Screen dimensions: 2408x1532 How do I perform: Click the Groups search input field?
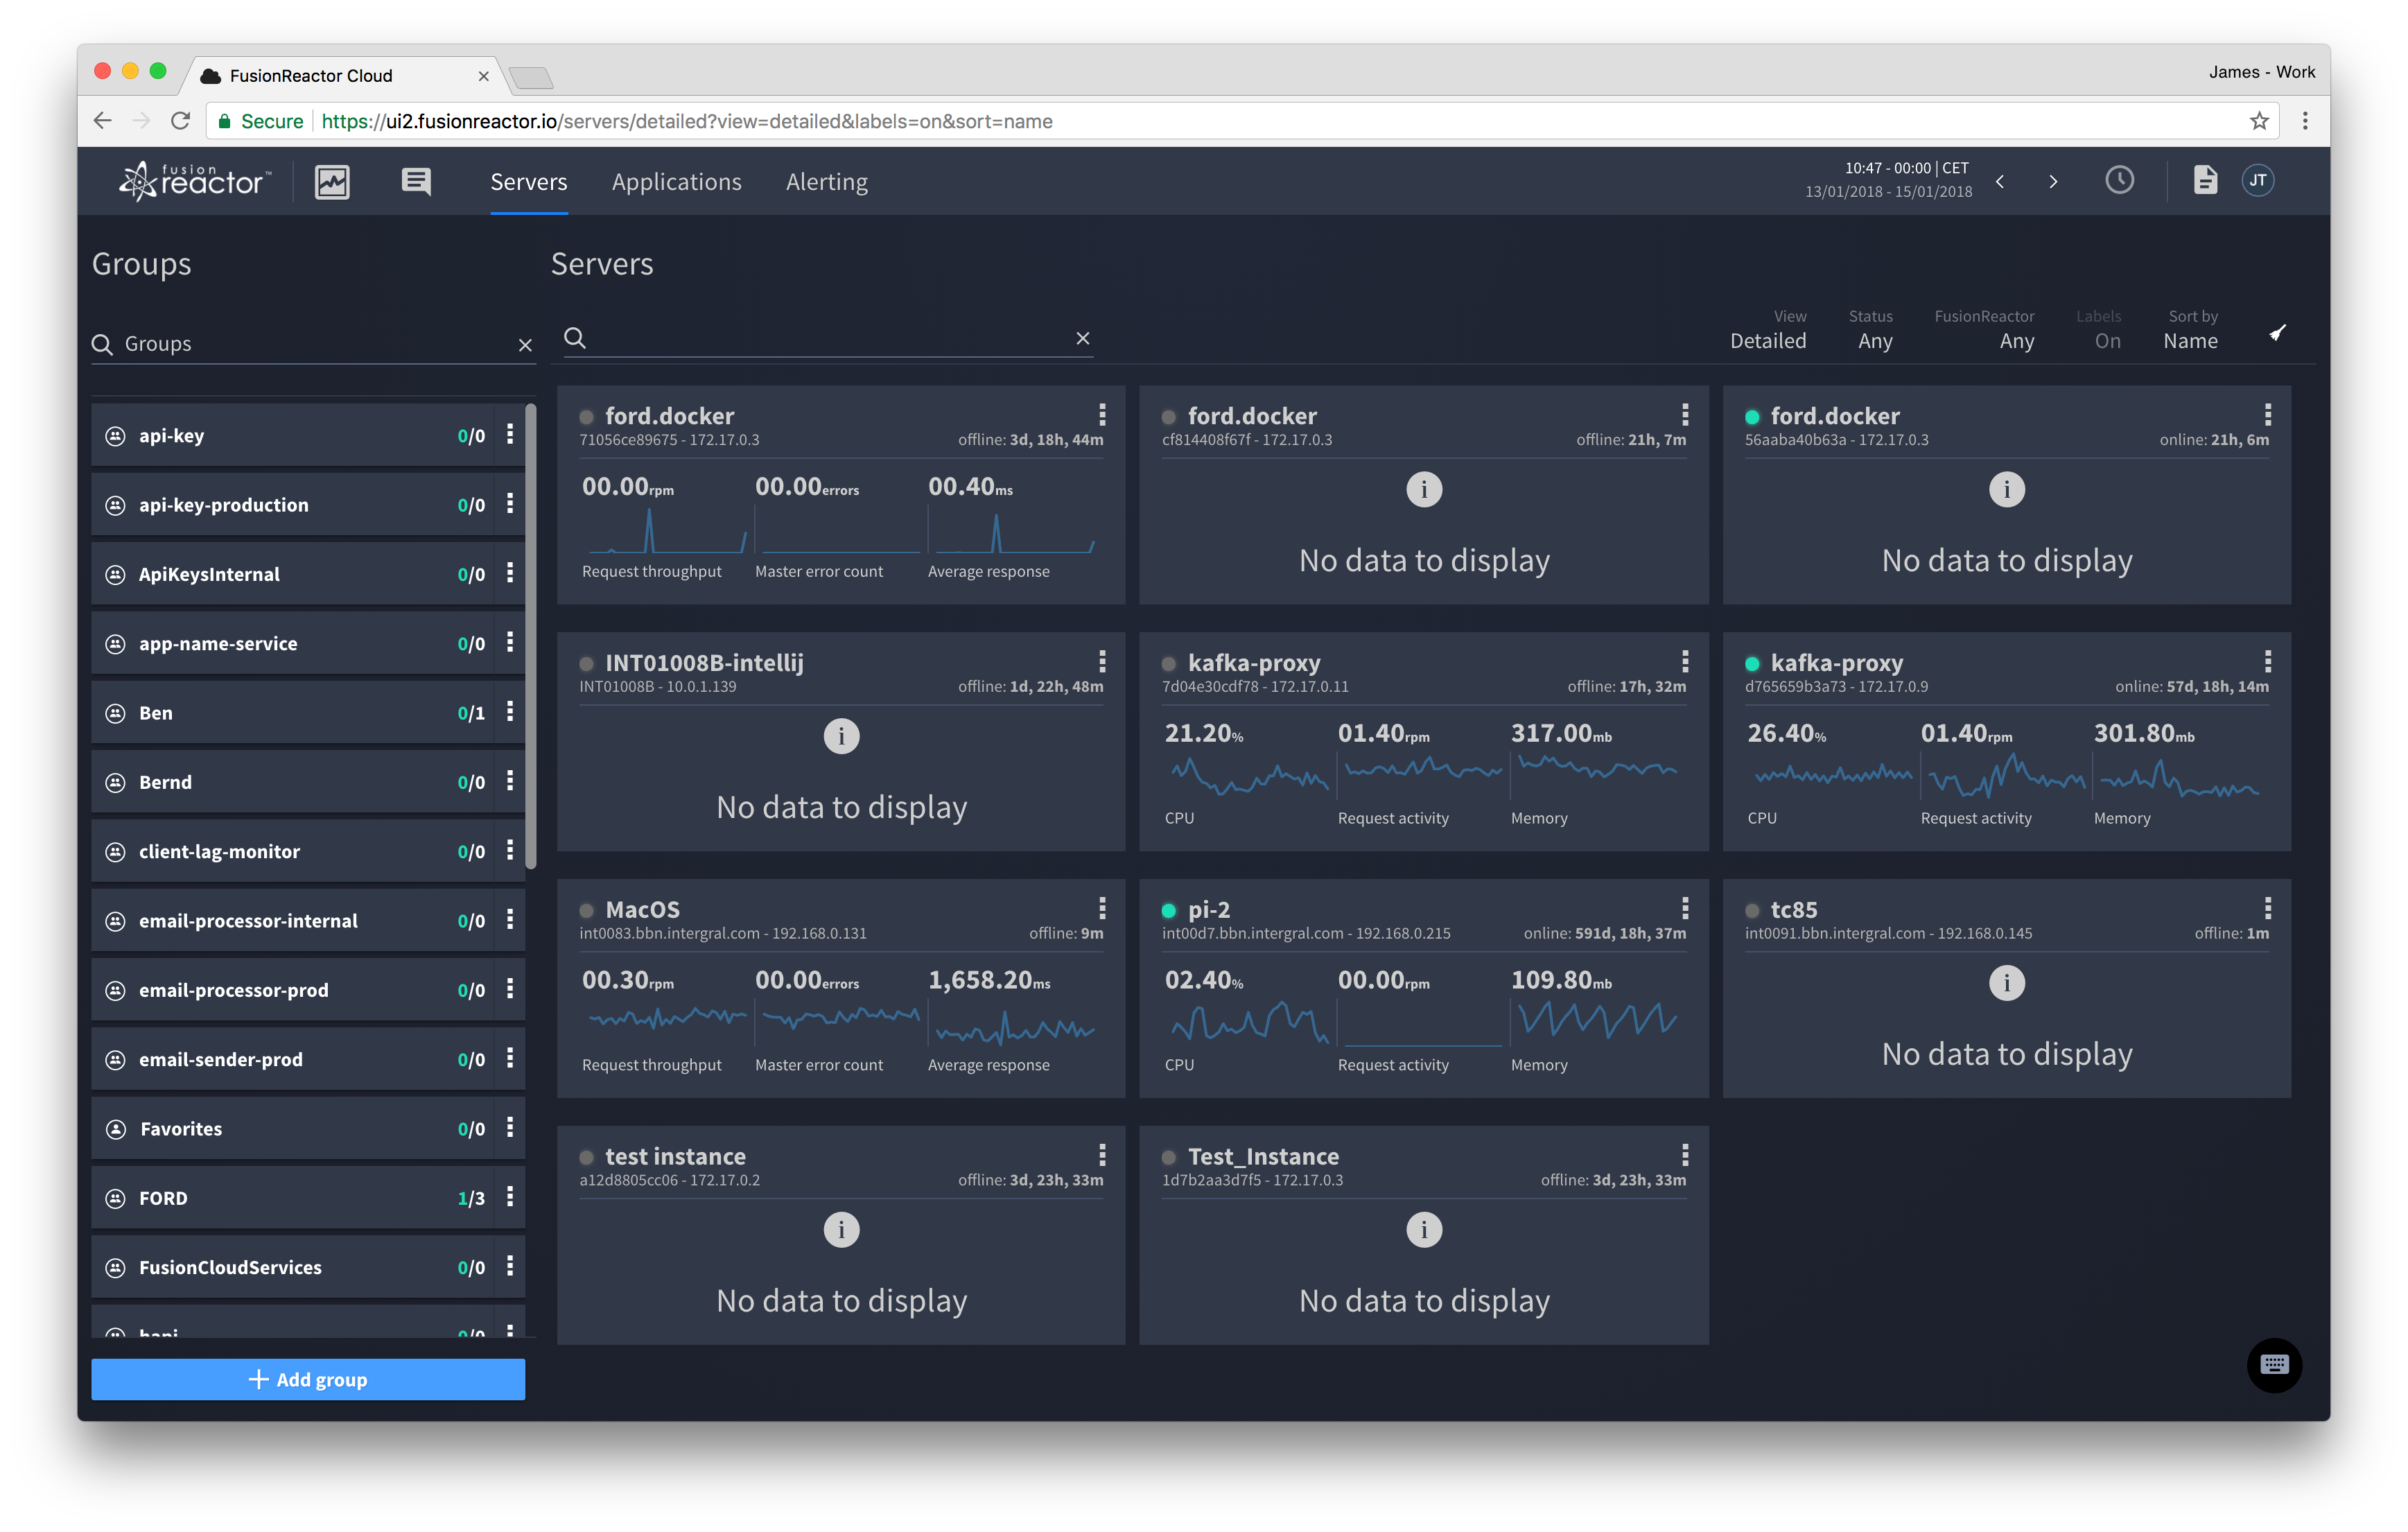coord(315,344)
